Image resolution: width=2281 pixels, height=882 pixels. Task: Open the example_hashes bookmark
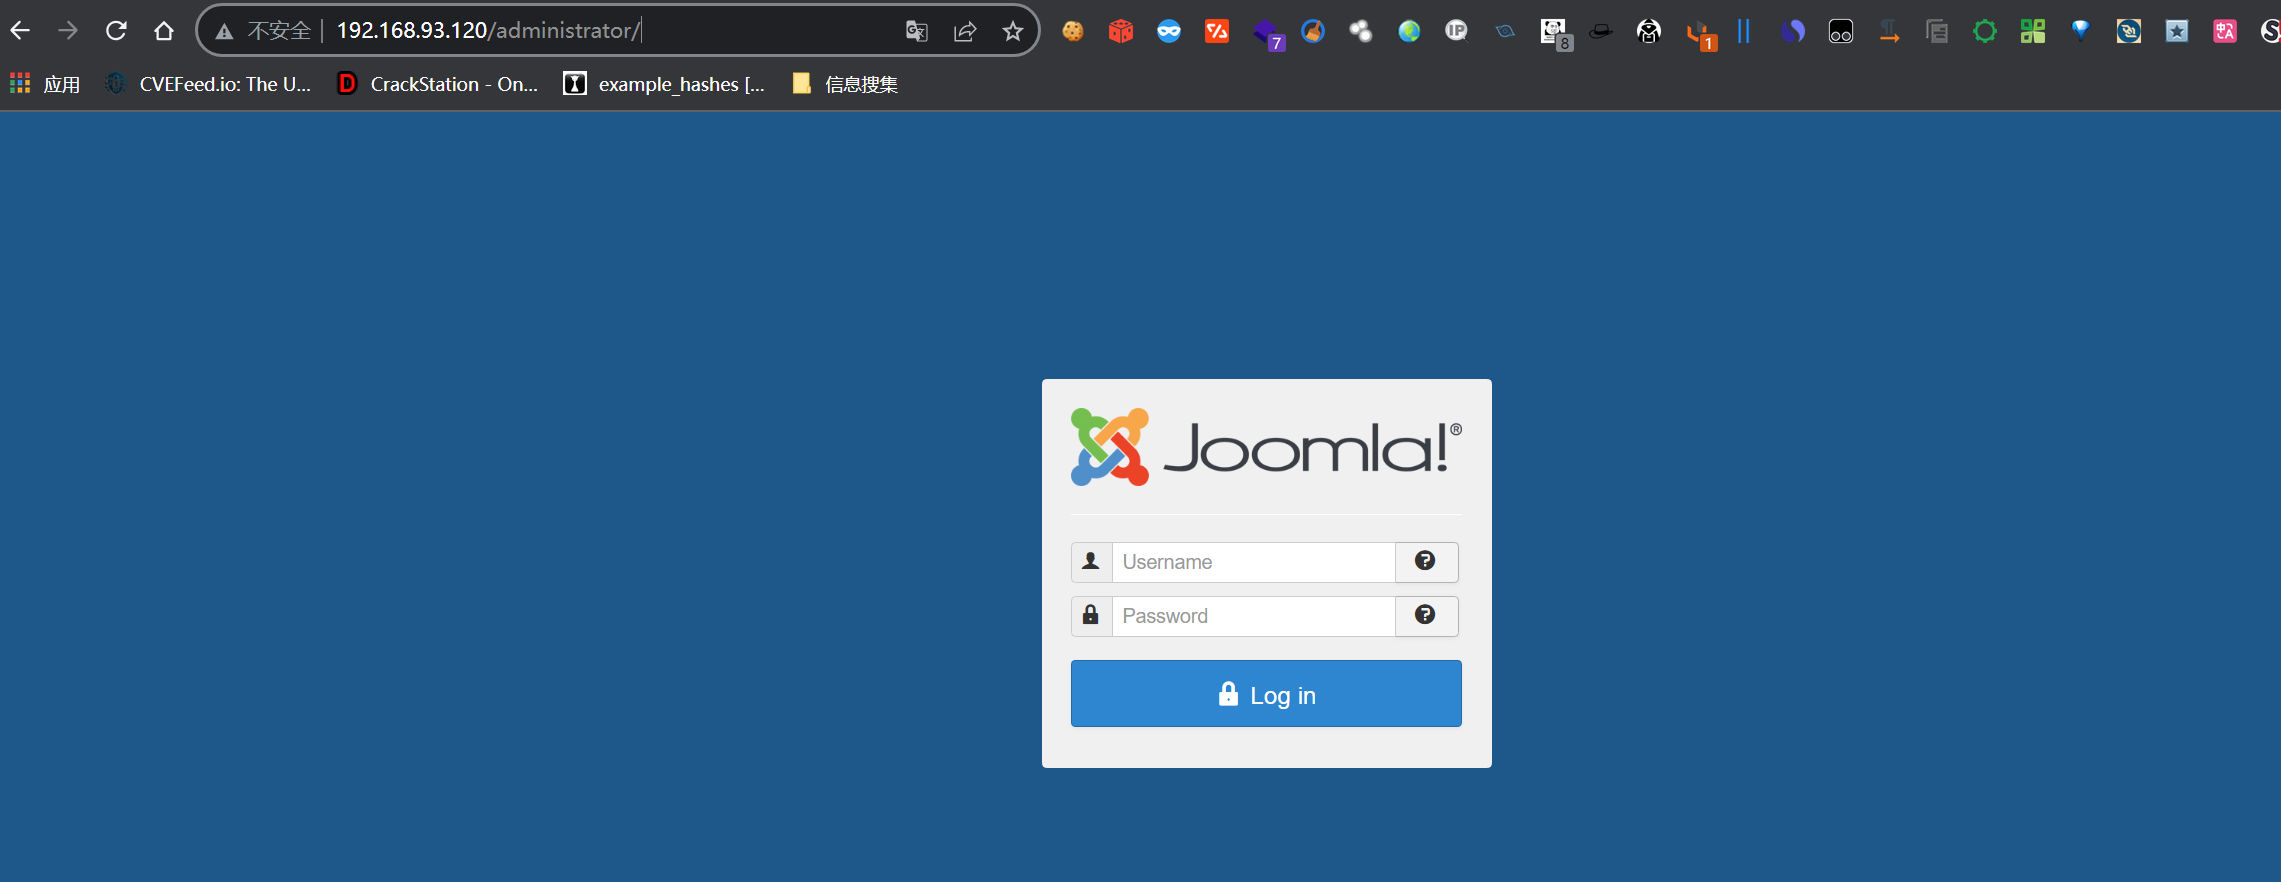point(664,84)
